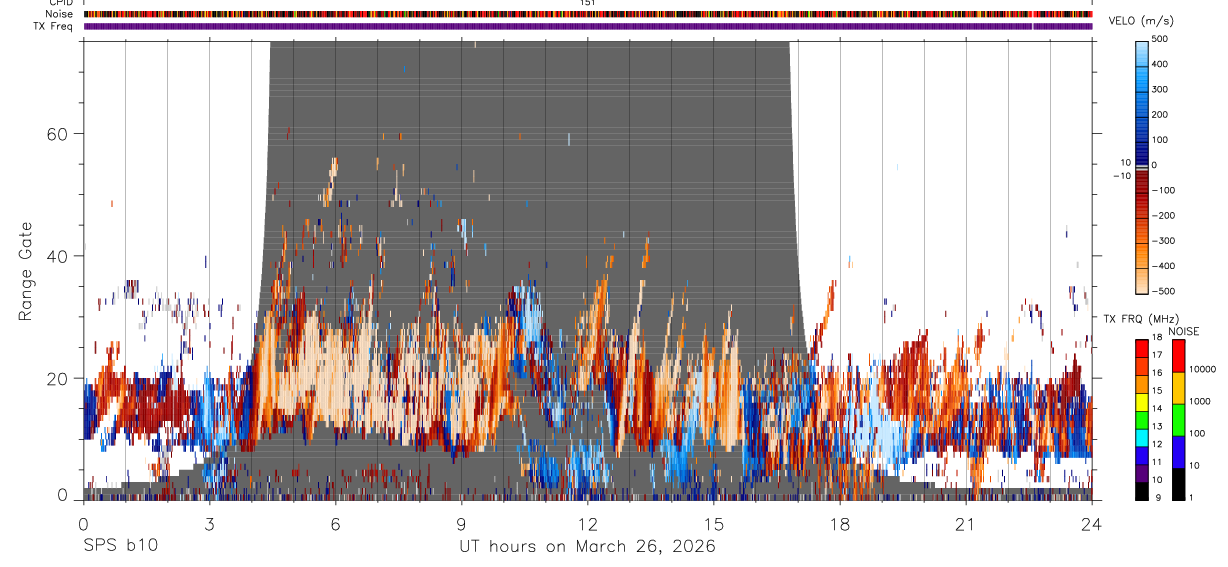Click the cyan segment of TX FRQ colorbar
Image resolution: width=1228 pixels, height=567 pixels.
pyautogui.click(x=1142, y=438)
